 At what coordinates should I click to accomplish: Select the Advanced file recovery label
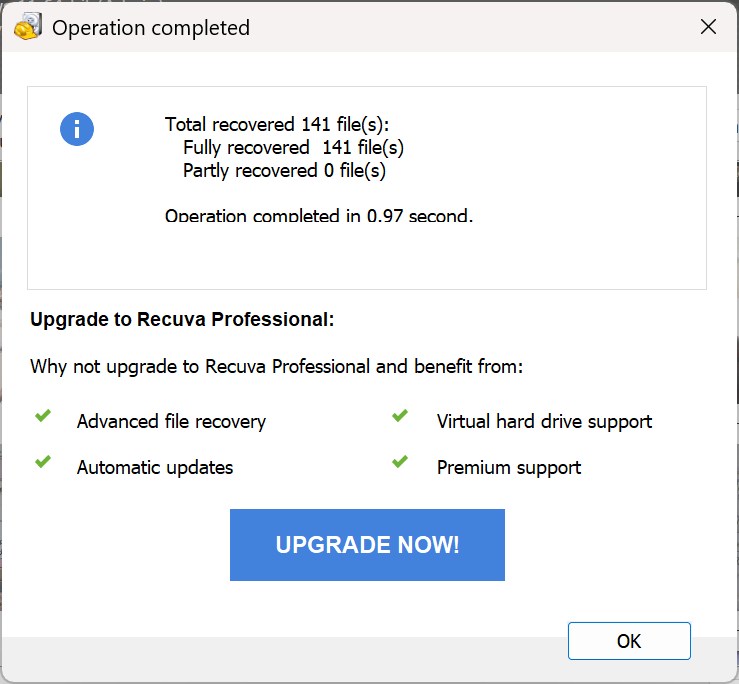171,421
